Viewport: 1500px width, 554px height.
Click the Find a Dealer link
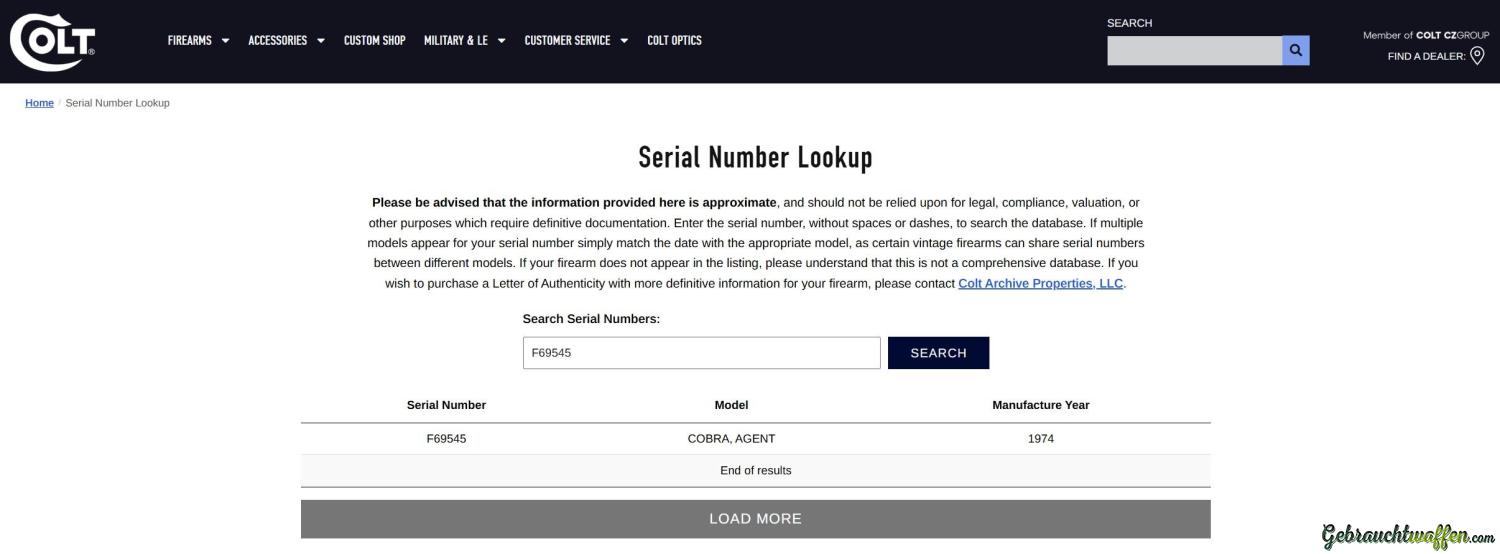pyautogui.click(x=1426, y=56)
